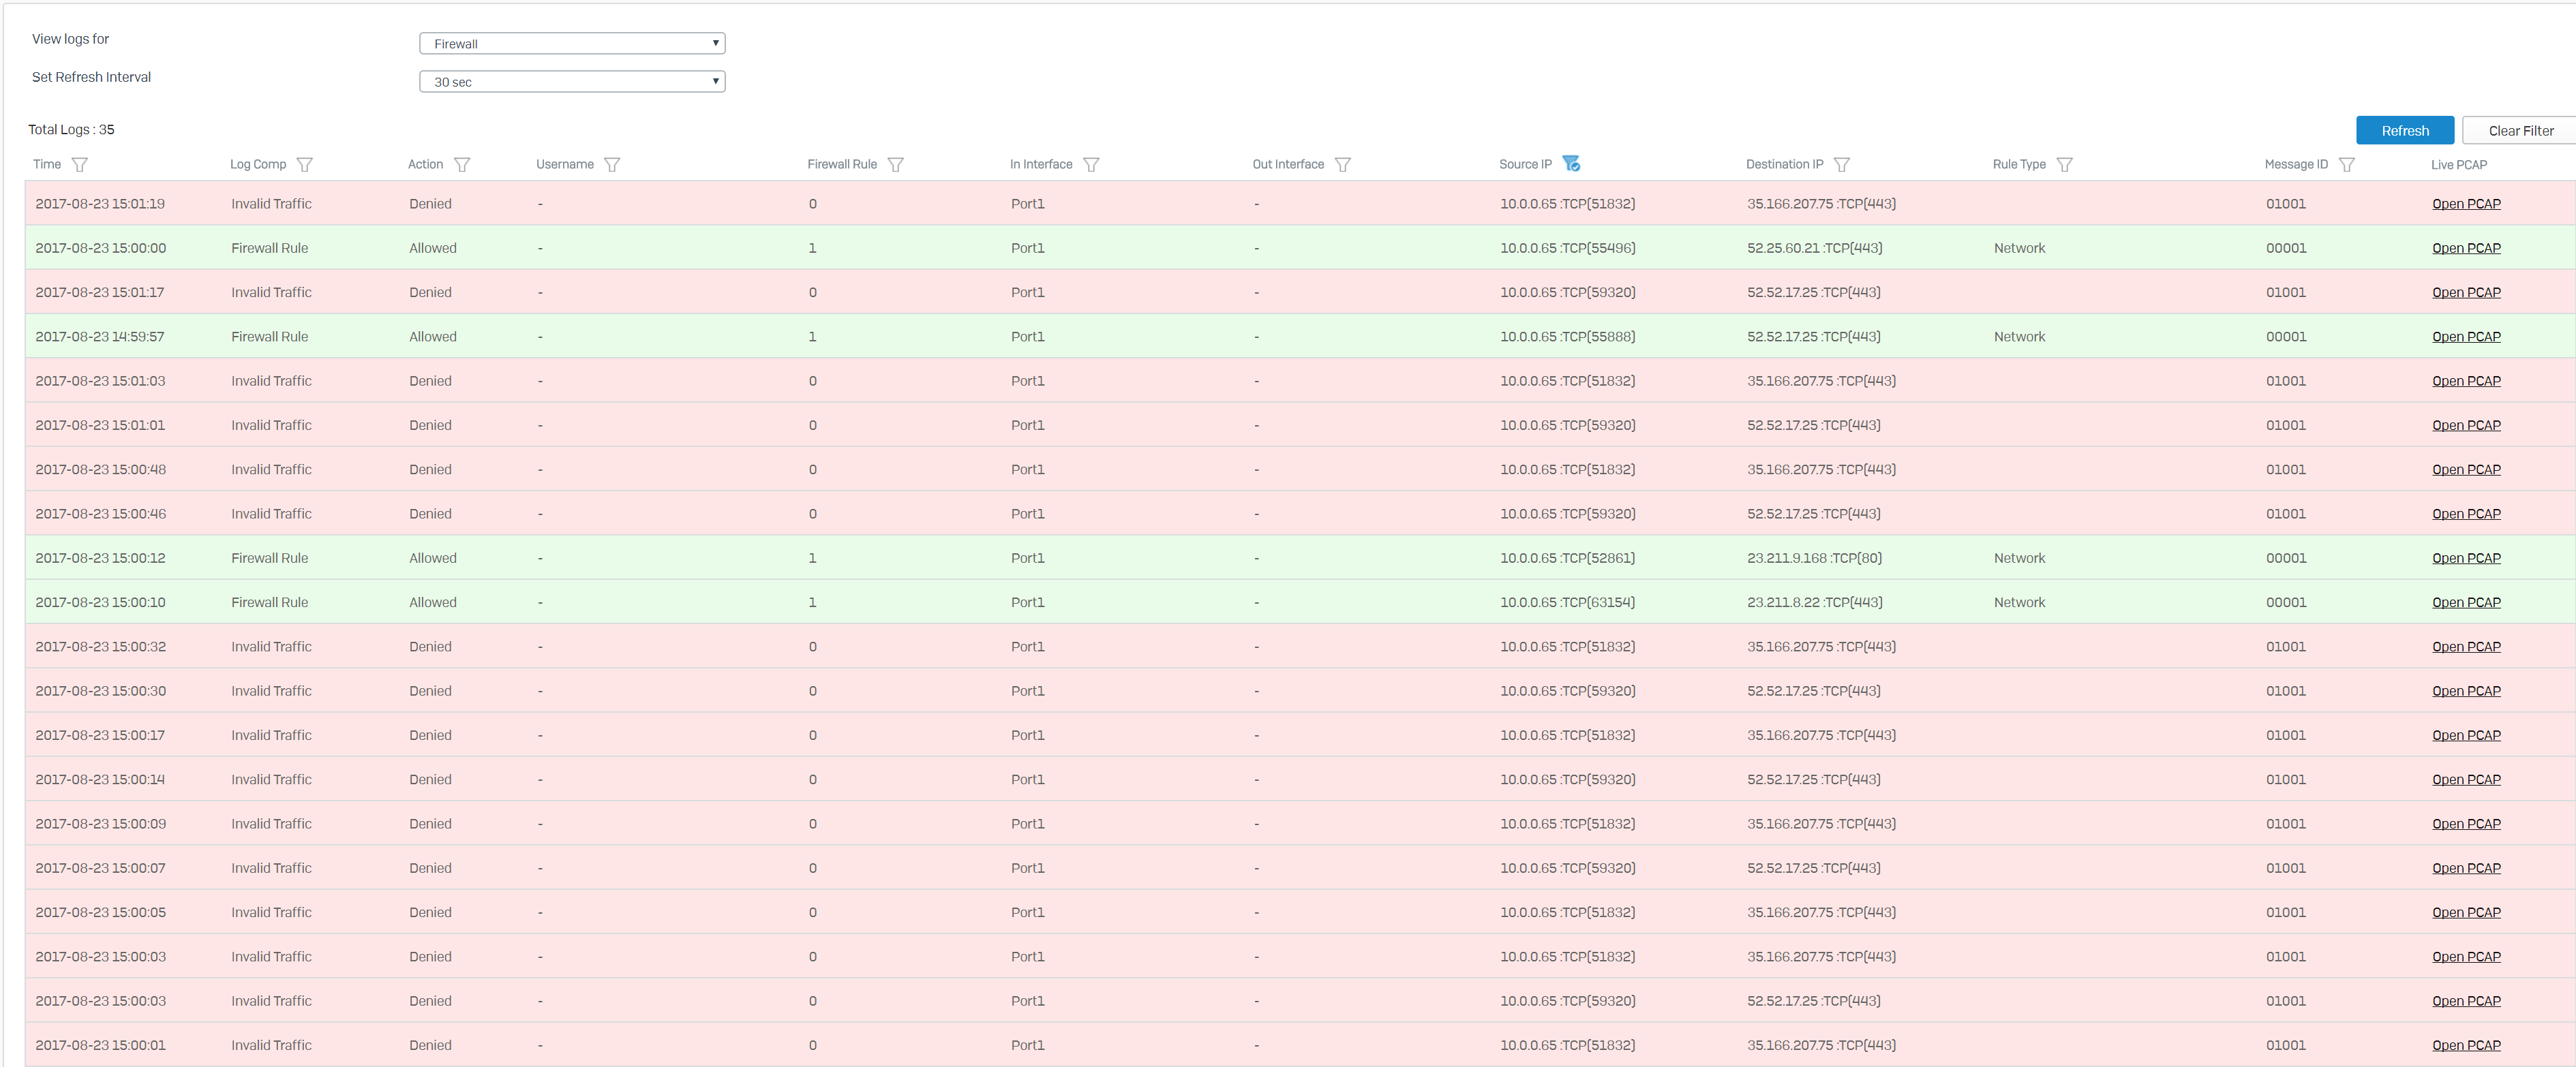This screenshot has width=2576, height=1067.
Task: Open the Message ID column filter
Action: (2346, 165)
